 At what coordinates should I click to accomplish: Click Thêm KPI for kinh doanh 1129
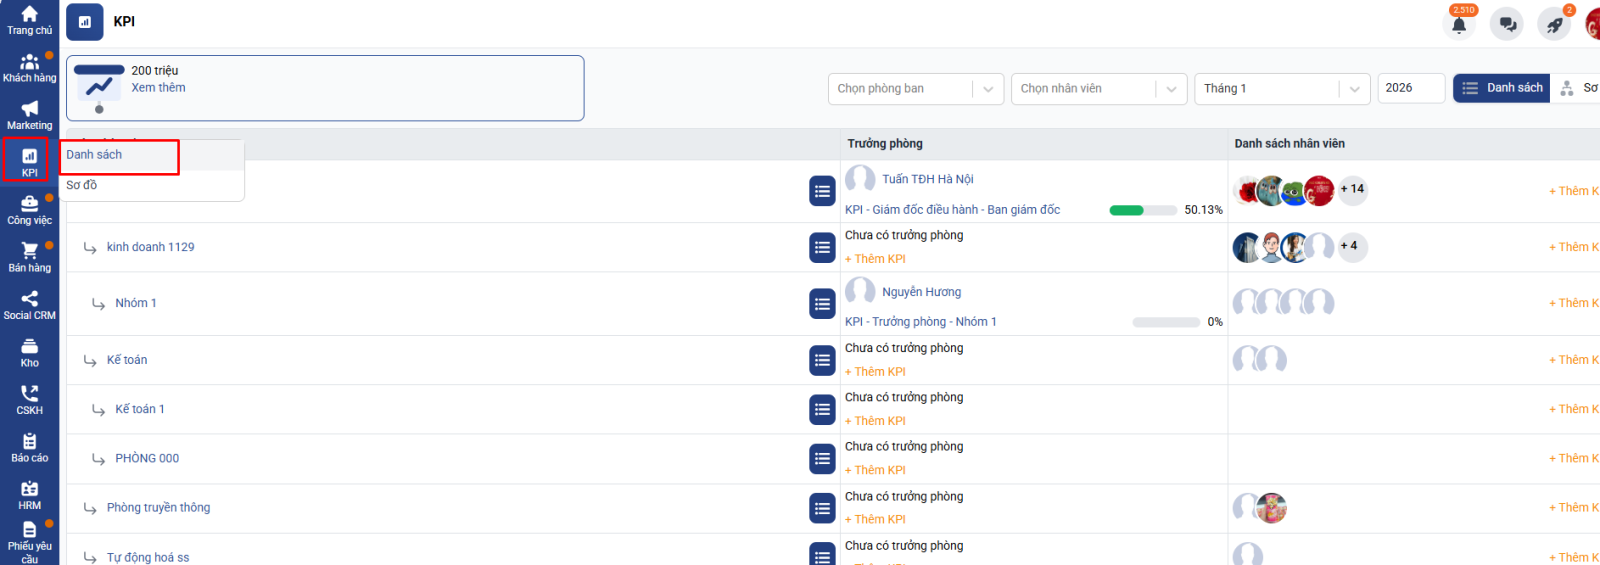tap(876, 259)
